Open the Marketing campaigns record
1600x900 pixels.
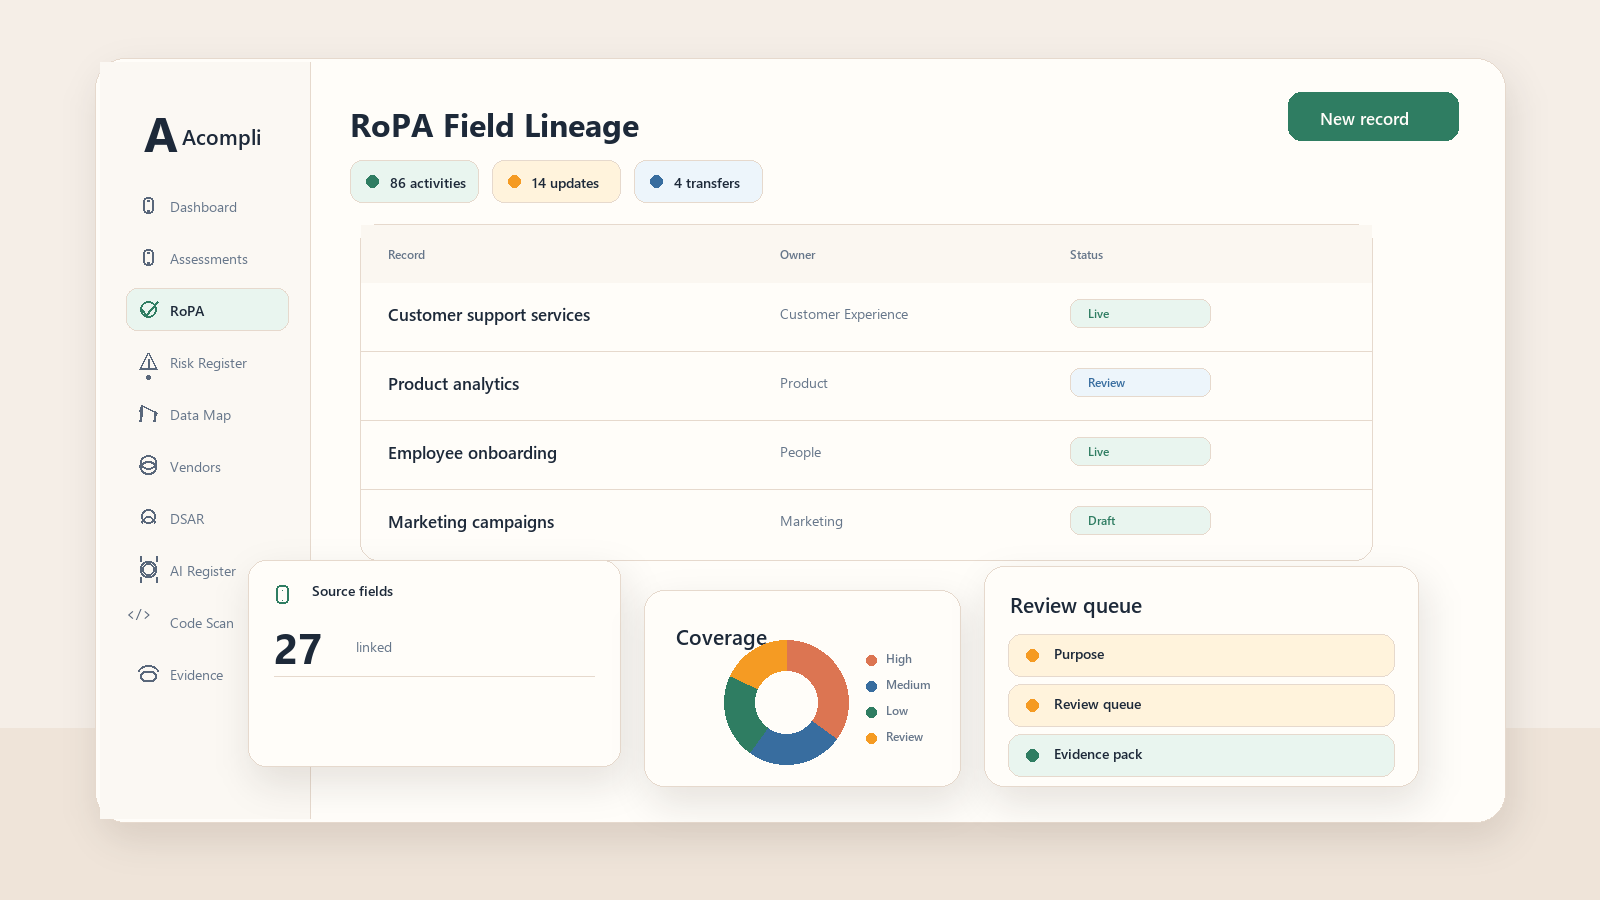pyautogui.click(x=471, y=522)
